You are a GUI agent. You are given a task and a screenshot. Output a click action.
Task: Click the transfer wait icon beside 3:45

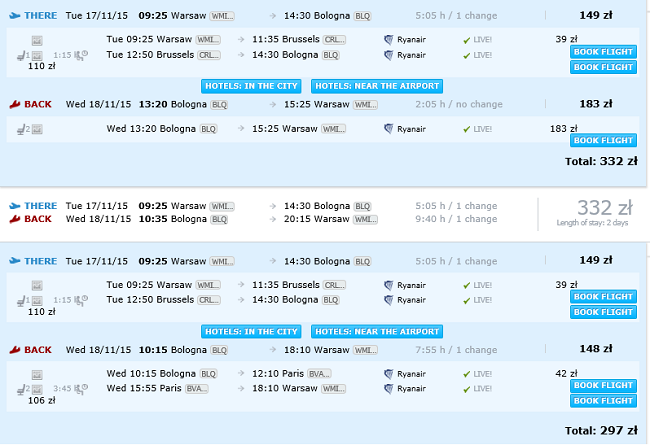(81, 389)
